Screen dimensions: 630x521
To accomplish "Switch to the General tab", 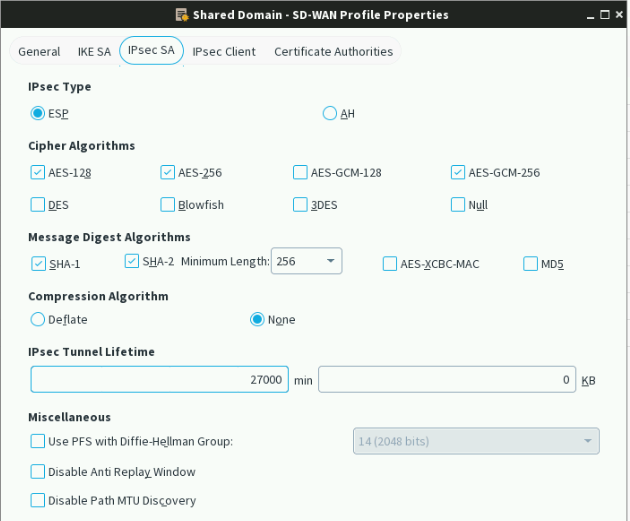I will (39, 52).
